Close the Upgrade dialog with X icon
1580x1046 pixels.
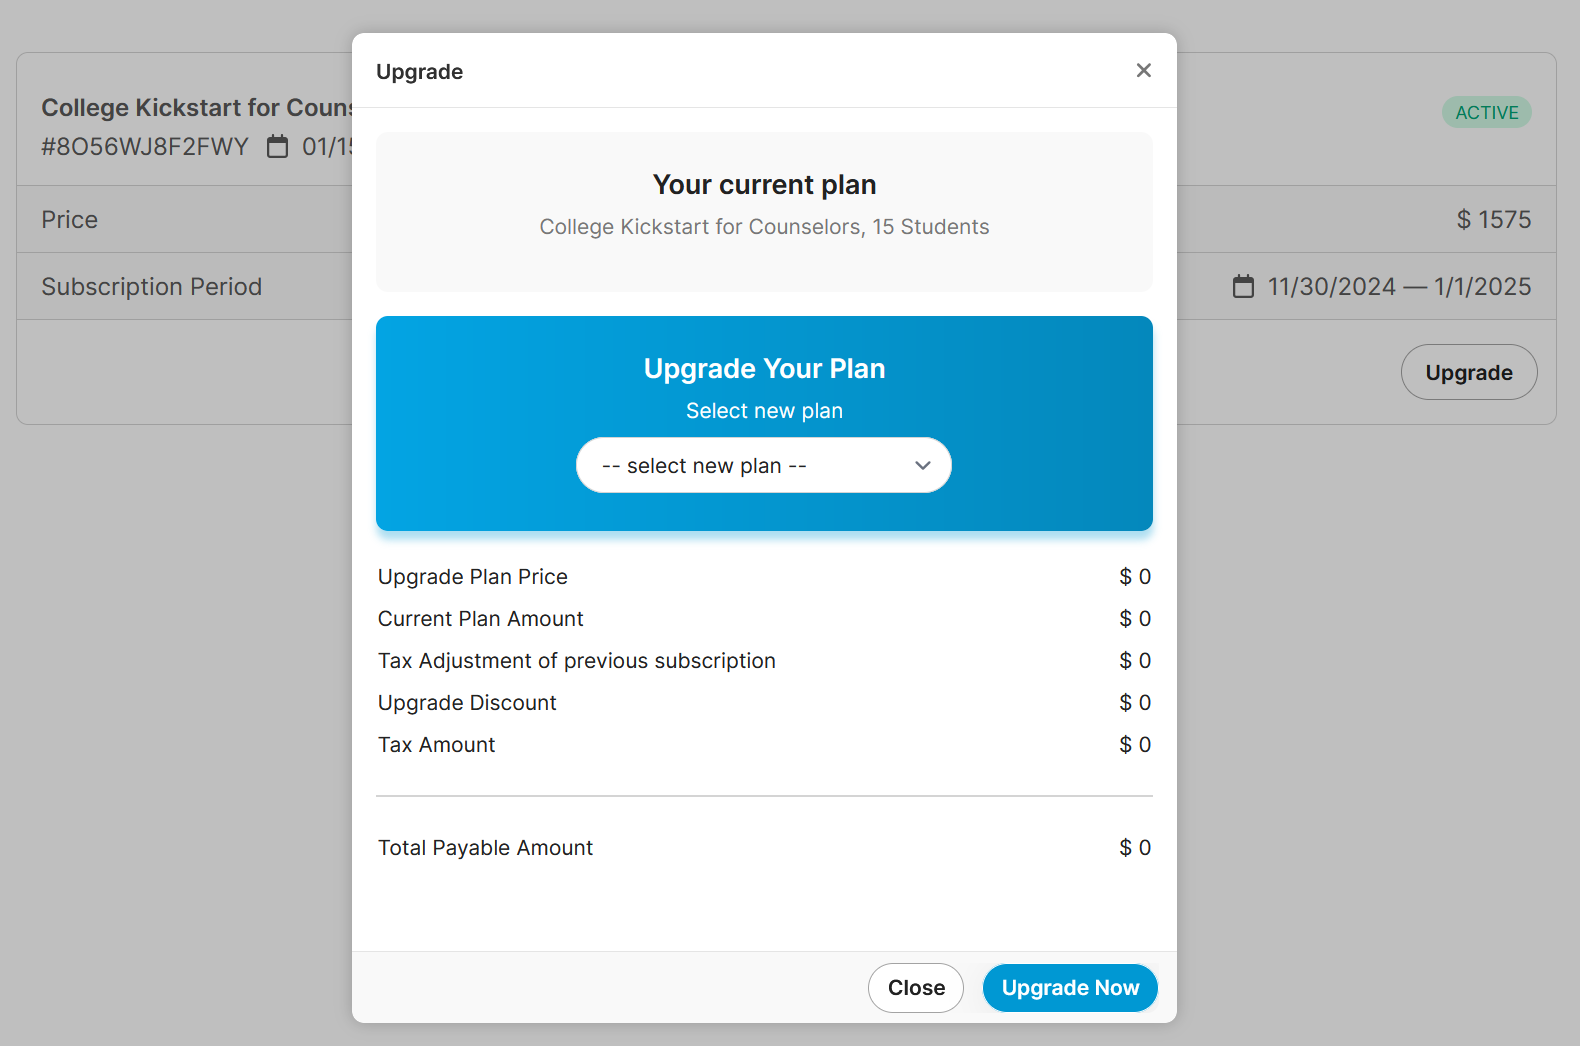(x=1144, y=70)
